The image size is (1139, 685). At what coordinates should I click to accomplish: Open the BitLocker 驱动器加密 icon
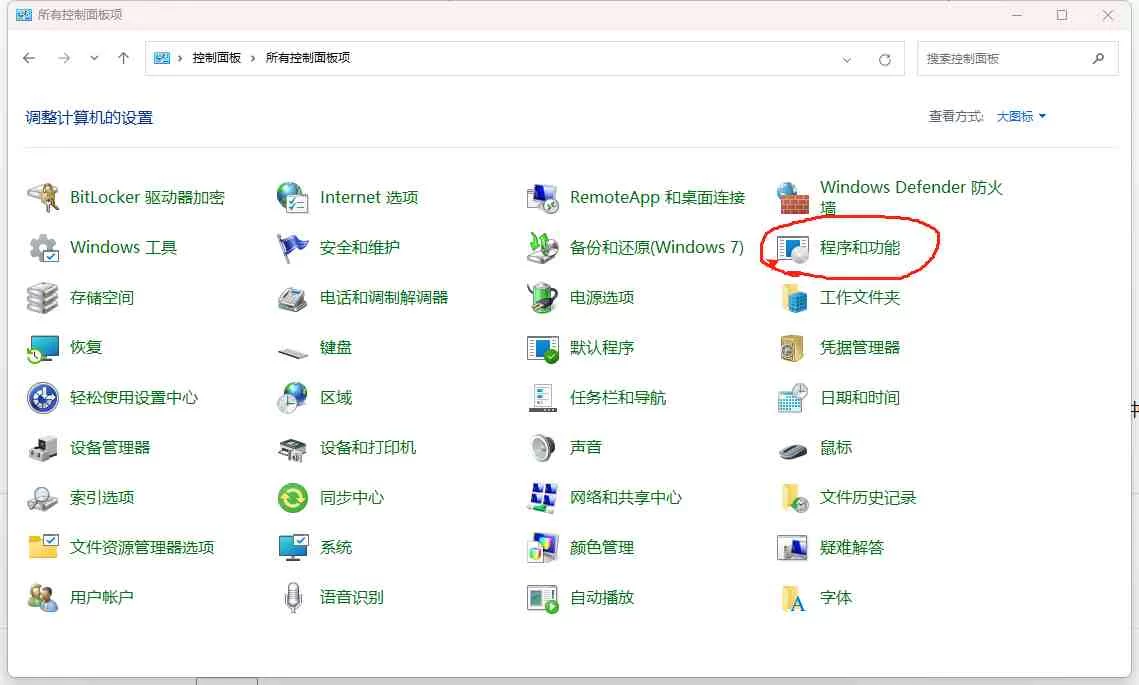(43, 197)
